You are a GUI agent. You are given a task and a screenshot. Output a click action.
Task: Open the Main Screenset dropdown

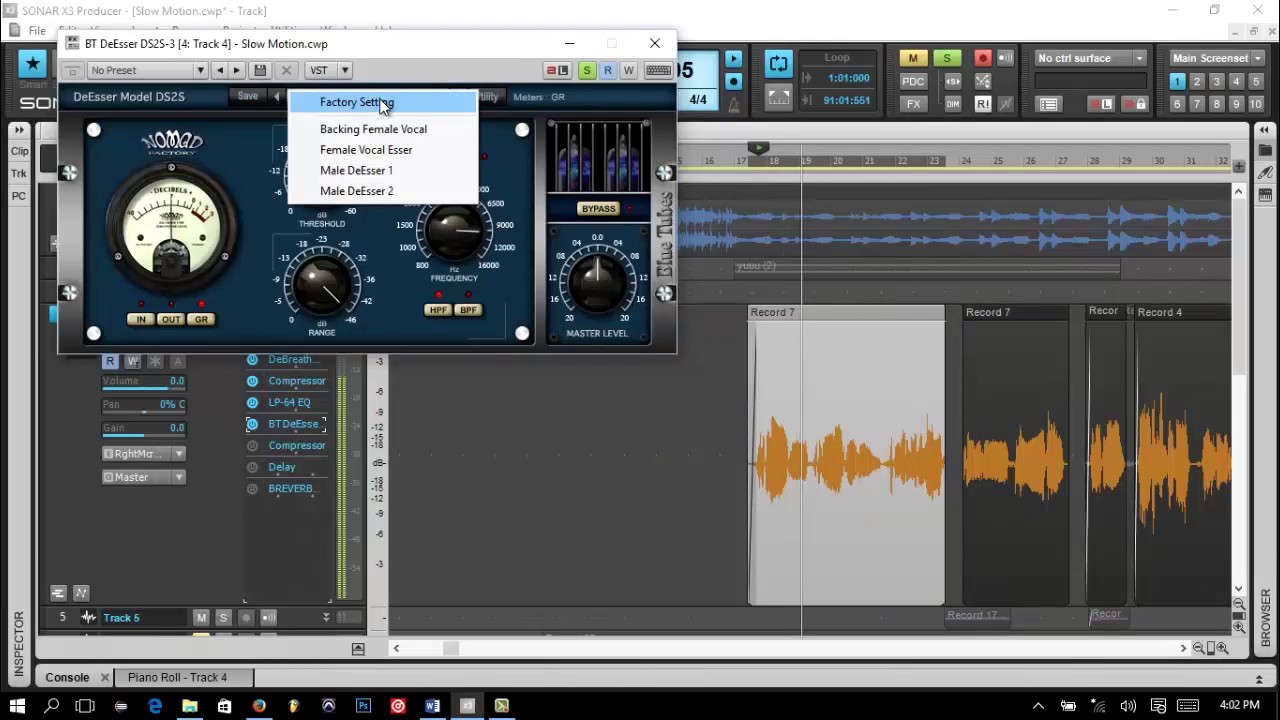[1217, 58]
